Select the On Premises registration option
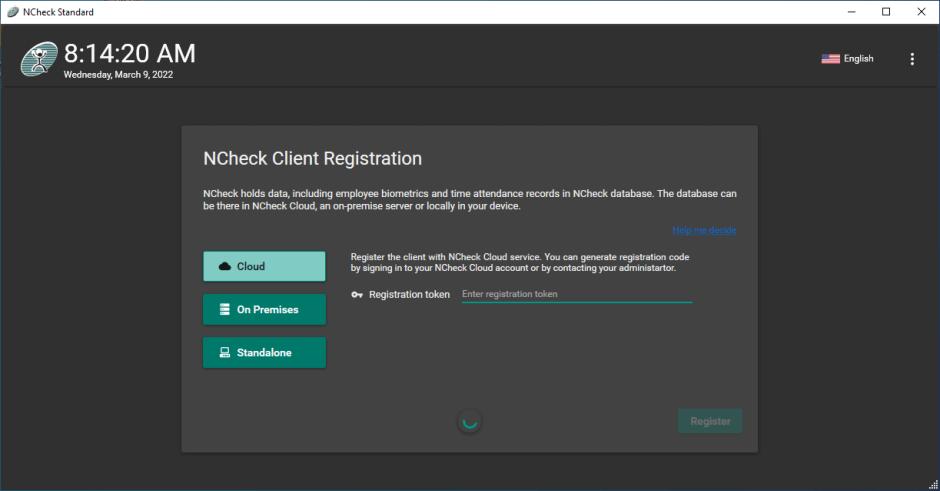The image size is (940, 491). pos(264,309)
